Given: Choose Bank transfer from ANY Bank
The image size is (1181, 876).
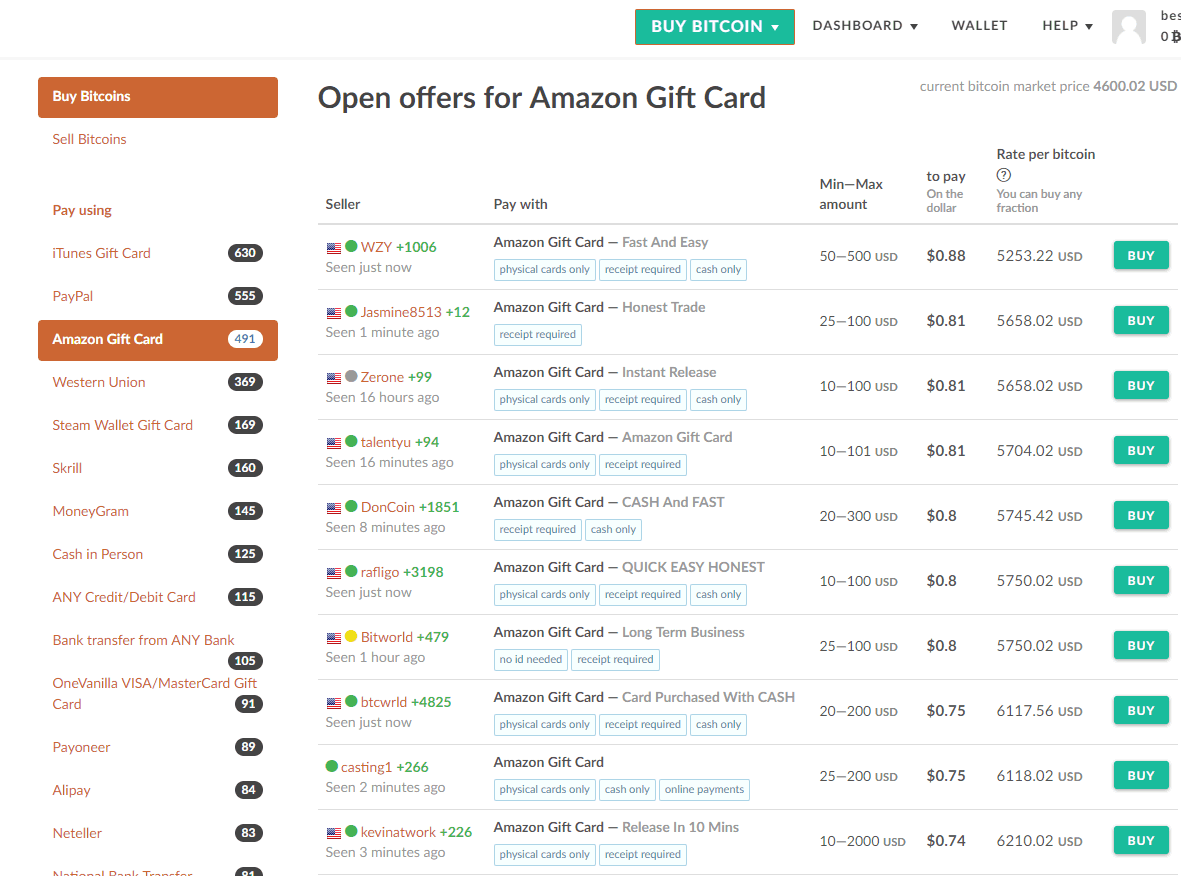Looking at the screenshot, I should coord(143,639).
